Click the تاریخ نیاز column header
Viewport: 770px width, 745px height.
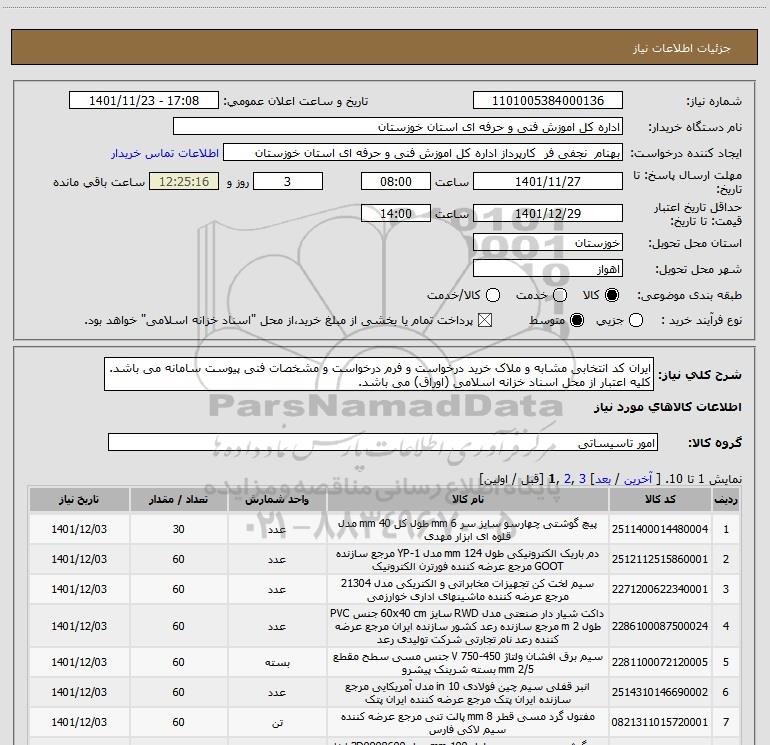coord(79,499)
